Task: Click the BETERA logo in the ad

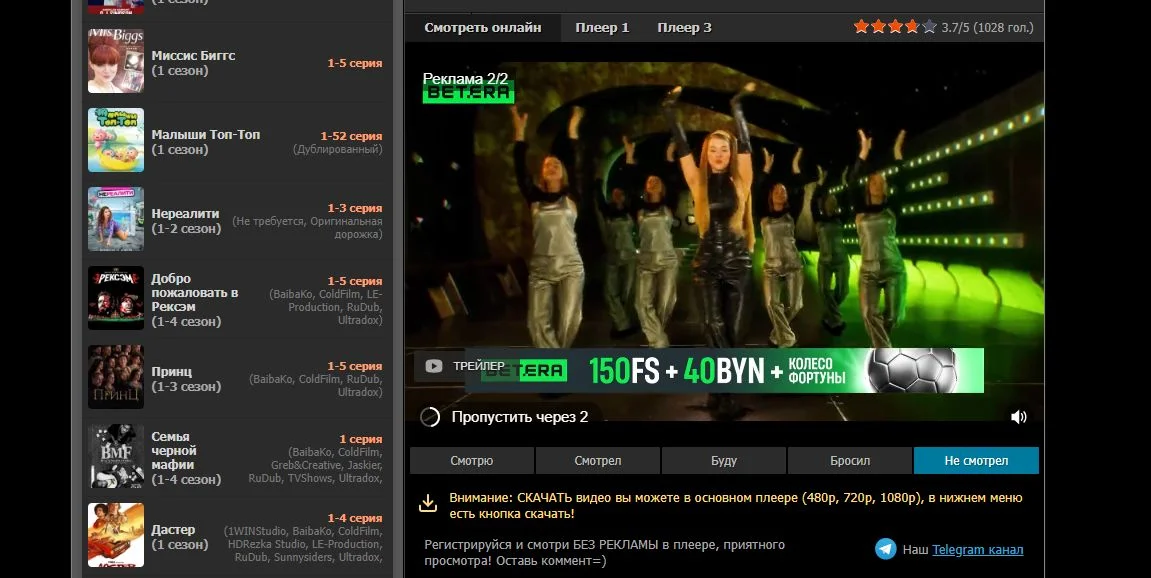Action: coord(468,93)
